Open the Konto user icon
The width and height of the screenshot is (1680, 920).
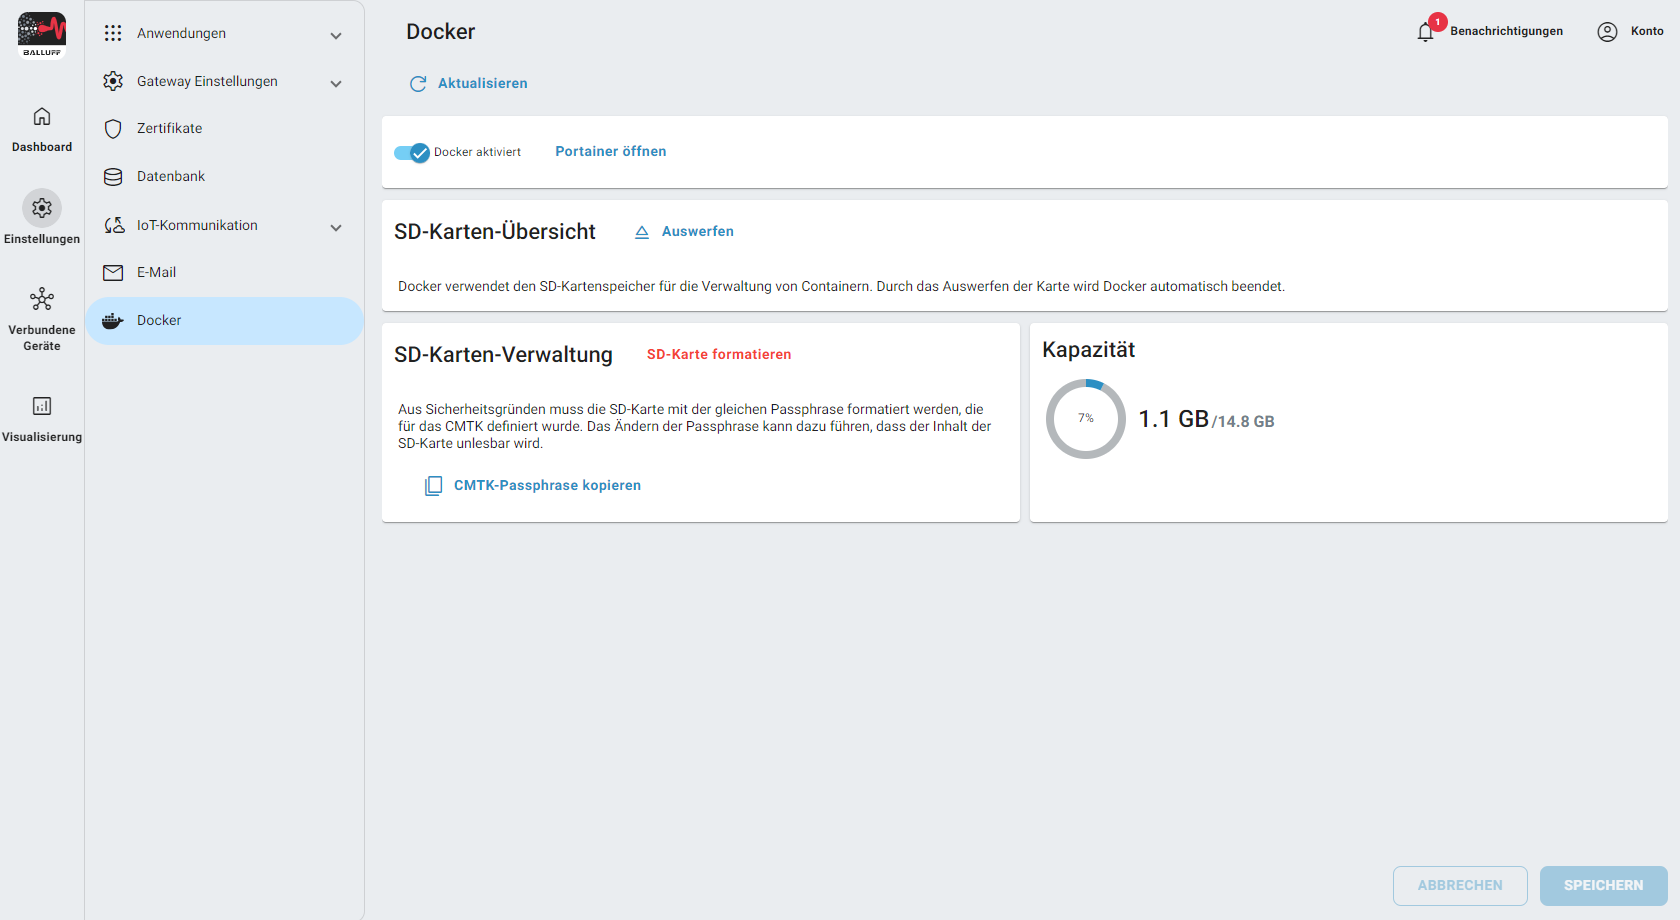pyautogui.click(x=1607, y=32)
